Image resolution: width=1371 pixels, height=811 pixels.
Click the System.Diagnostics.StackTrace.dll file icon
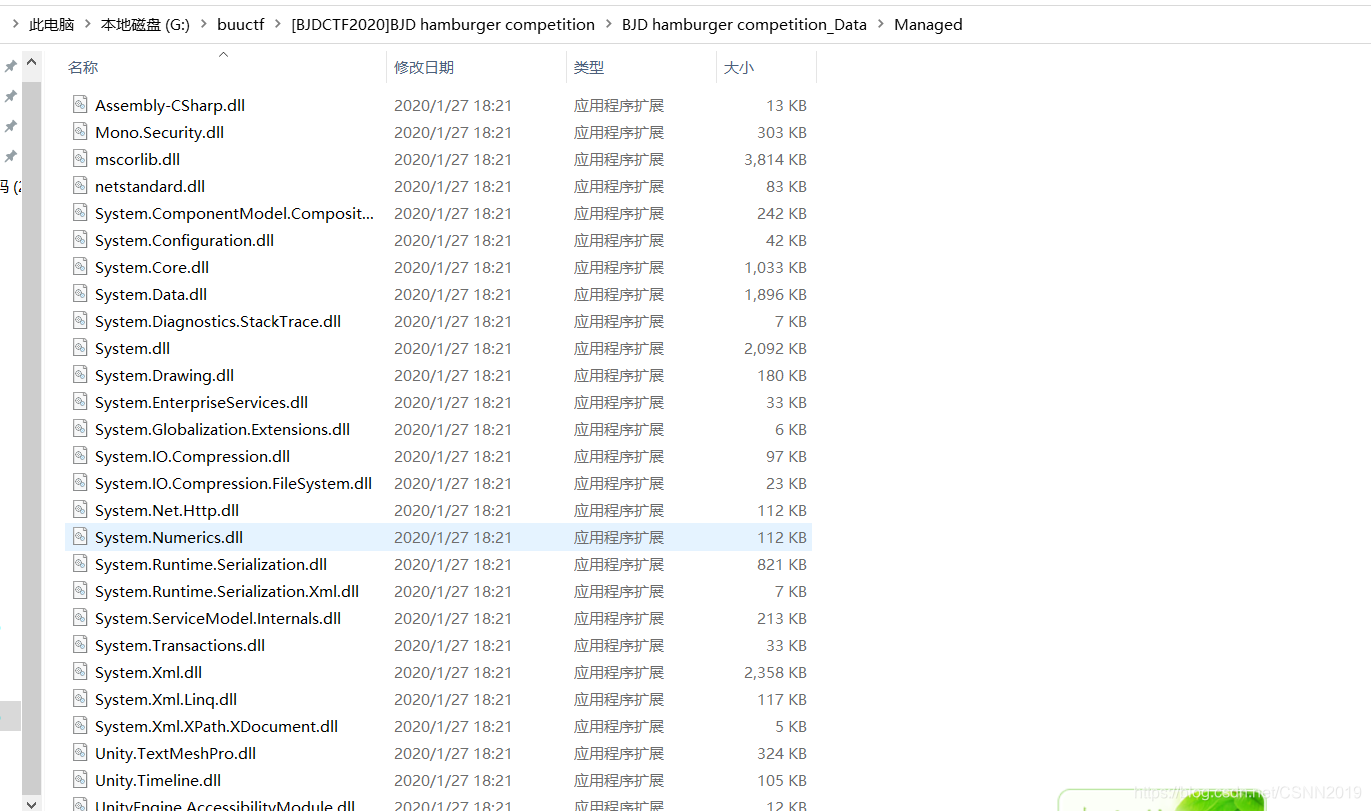pos(81,321)
